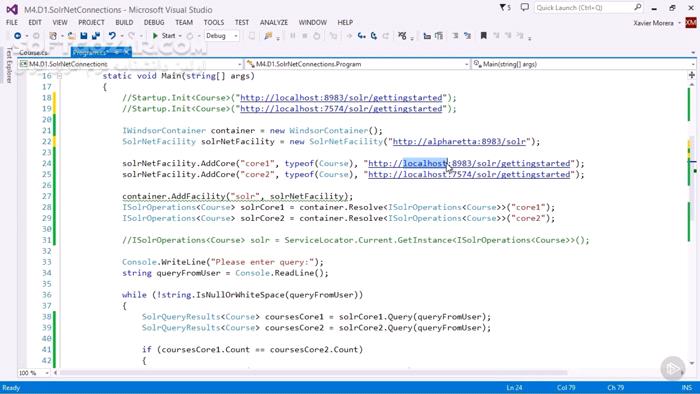Open the Test Explorer side panel tab

[x=8, y=65]
